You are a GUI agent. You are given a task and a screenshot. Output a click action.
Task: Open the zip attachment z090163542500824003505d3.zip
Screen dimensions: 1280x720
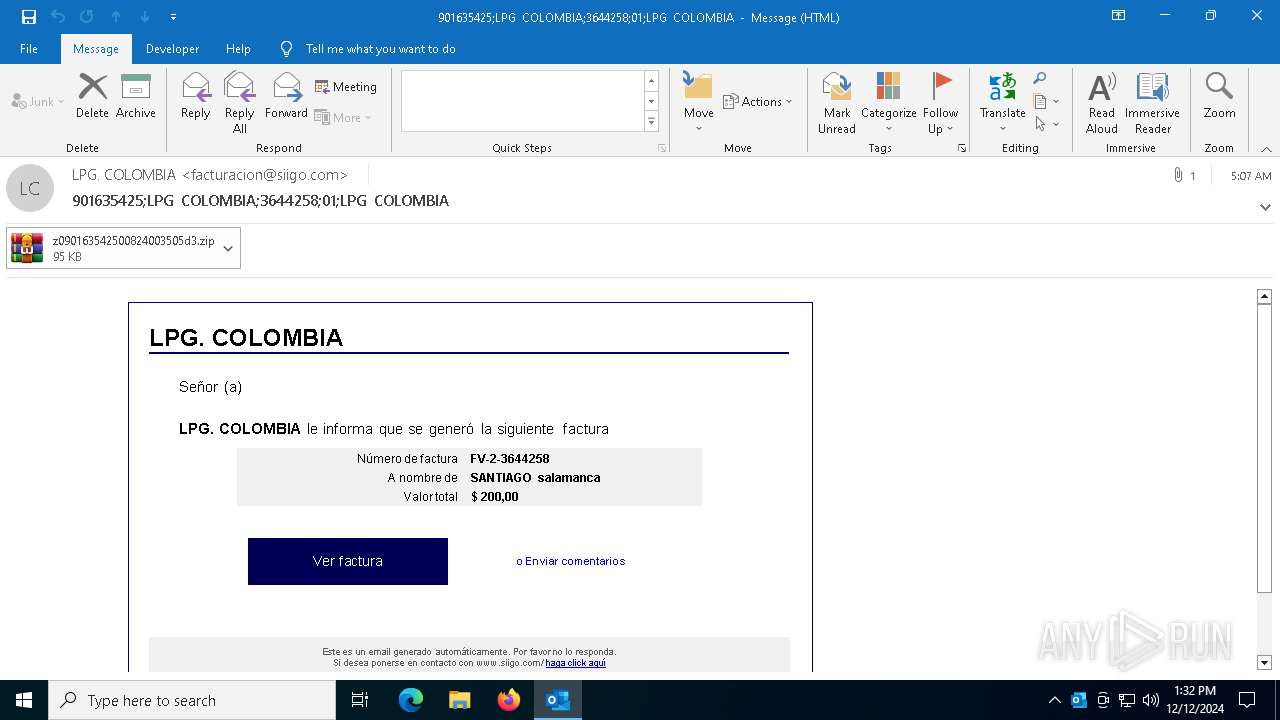(x=114, y=249)
